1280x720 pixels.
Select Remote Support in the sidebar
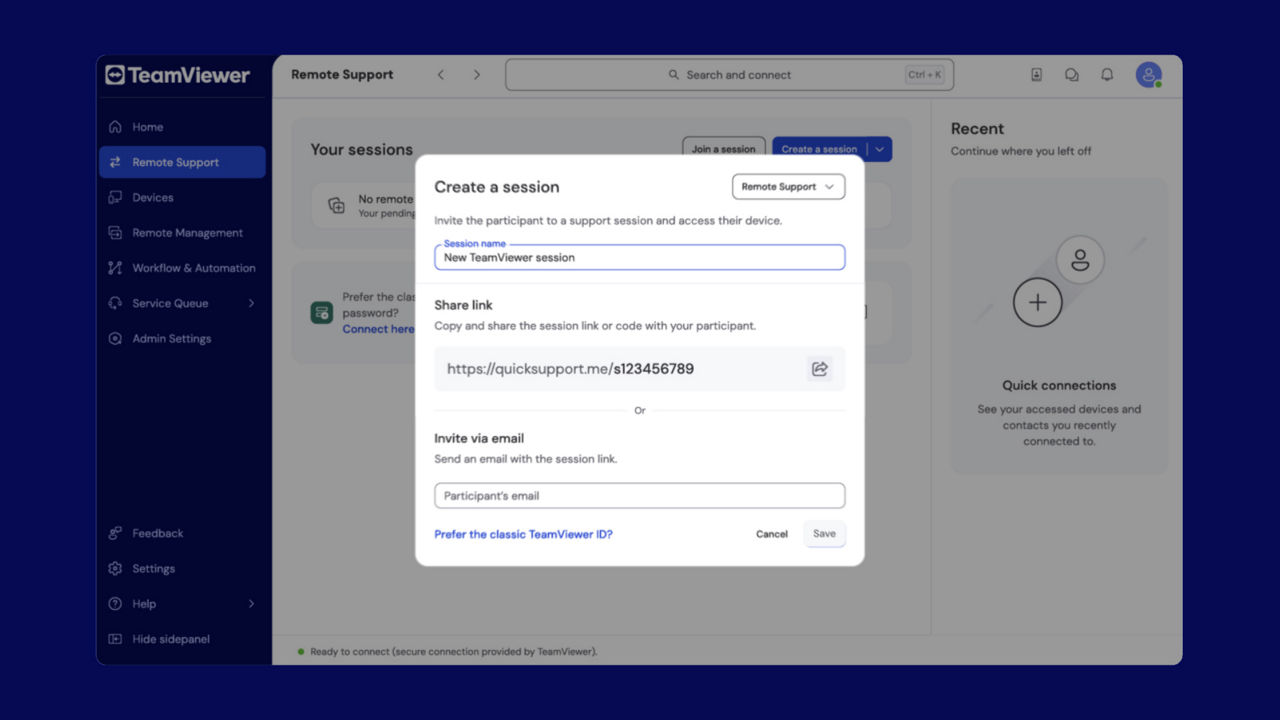tap(182, 162)
